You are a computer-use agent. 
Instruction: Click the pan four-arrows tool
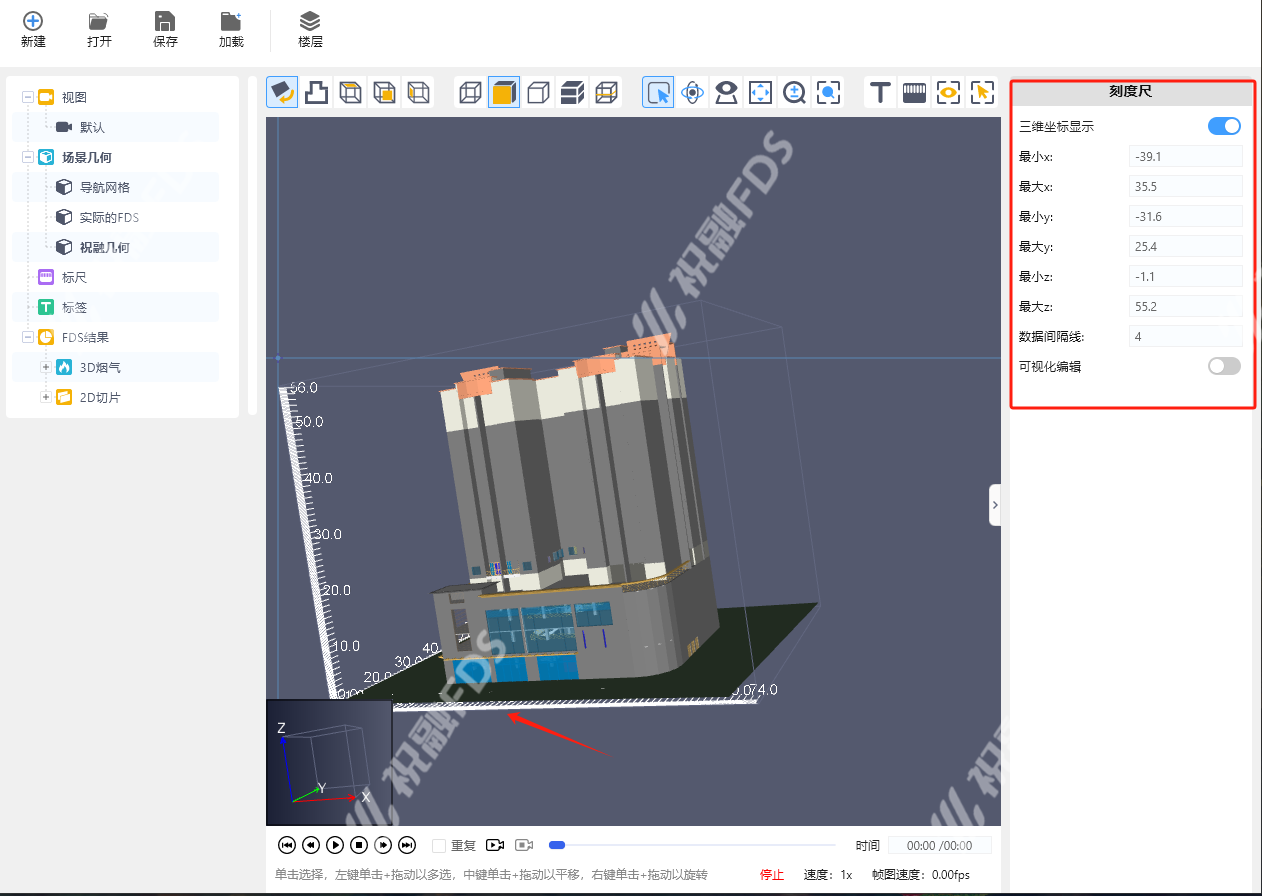click(760, 93)
